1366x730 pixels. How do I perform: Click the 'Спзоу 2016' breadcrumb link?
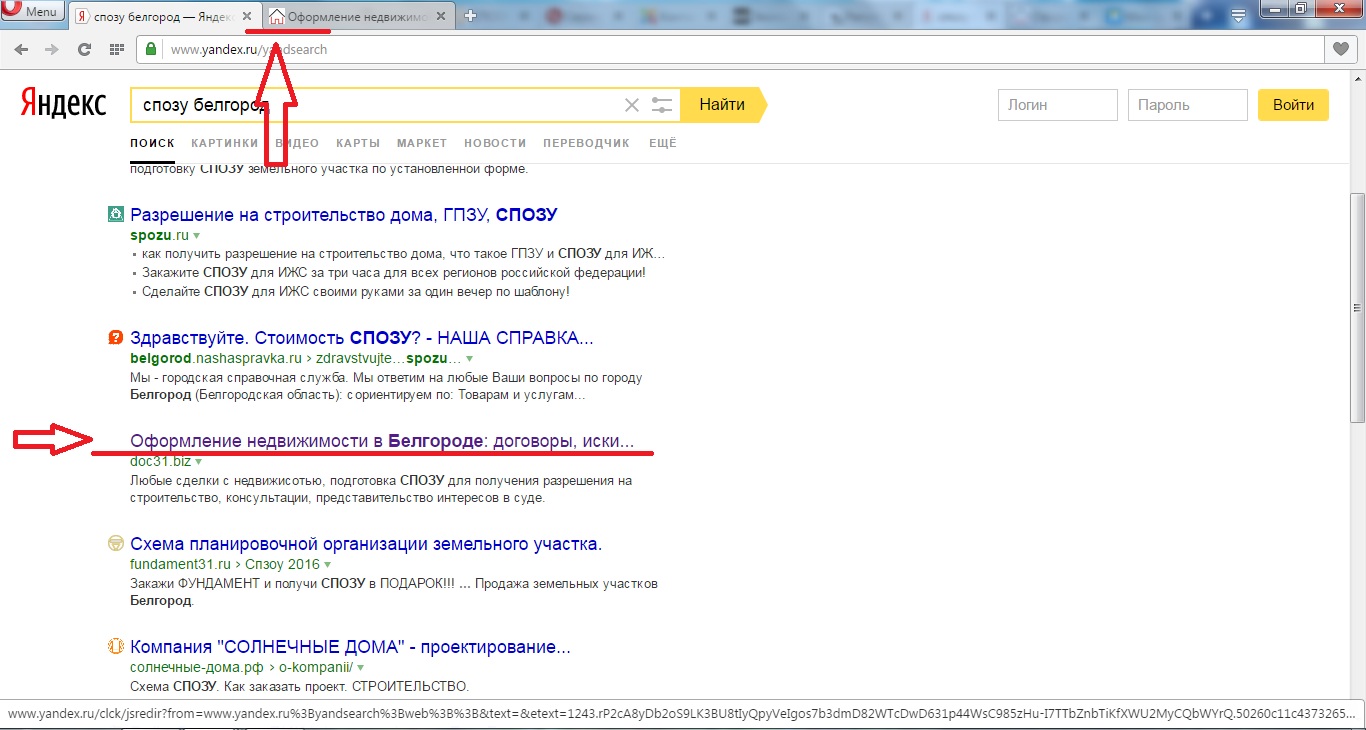(282, 564)
